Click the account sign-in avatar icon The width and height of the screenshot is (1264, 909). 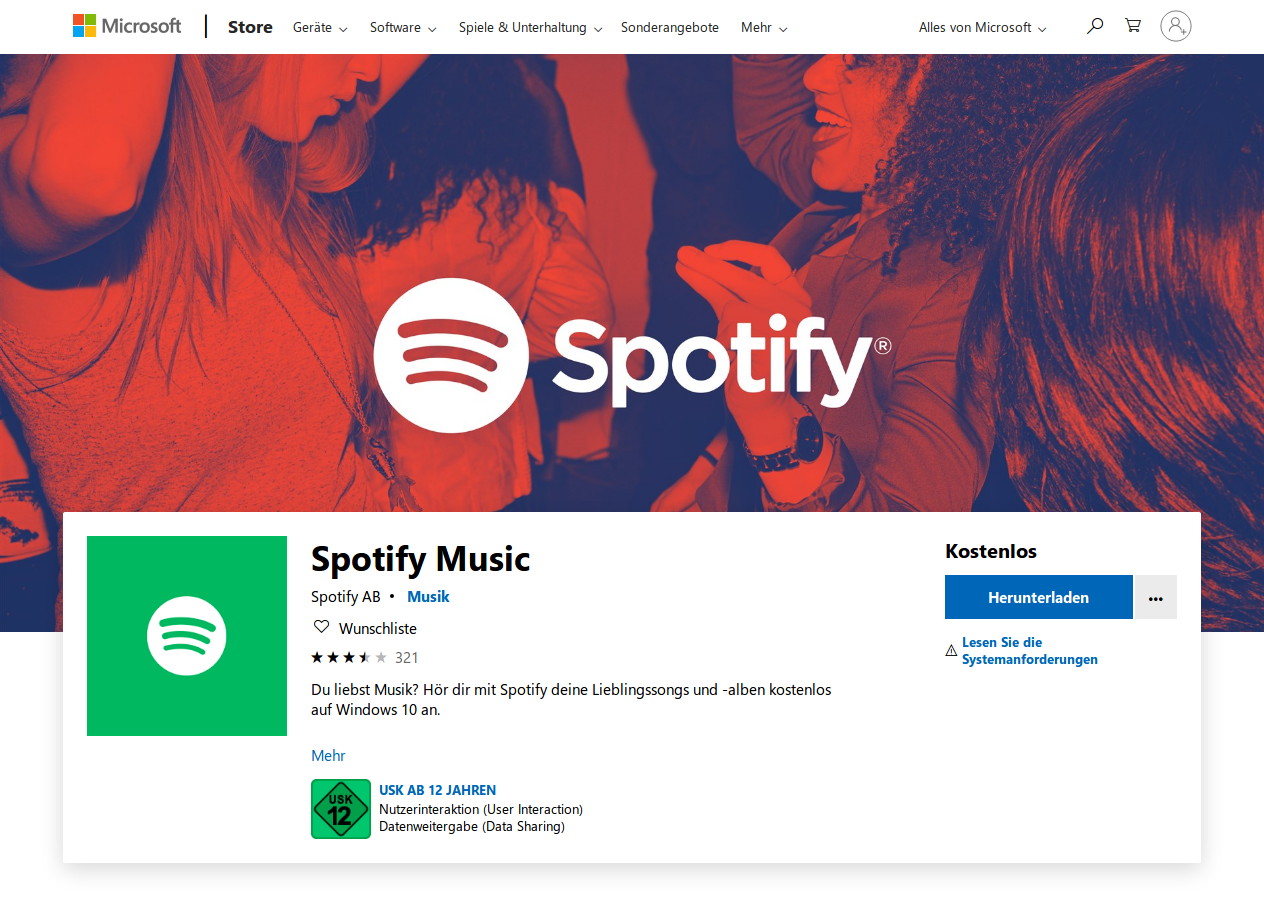(x=1176, y=26)
